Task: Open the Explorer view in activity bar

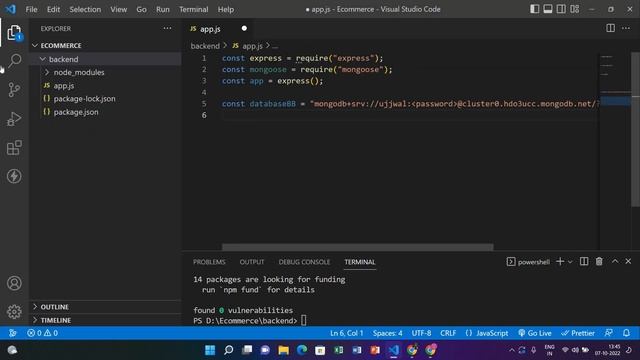Action: (x=14, y=33)
